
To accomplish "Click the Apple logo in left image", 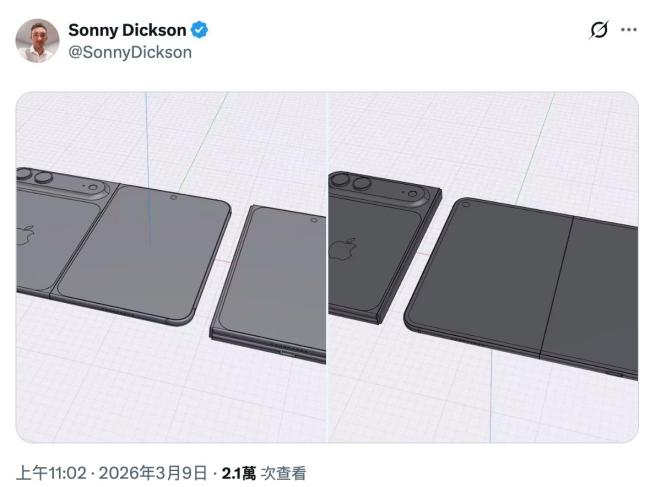I will tap(26, 235).
